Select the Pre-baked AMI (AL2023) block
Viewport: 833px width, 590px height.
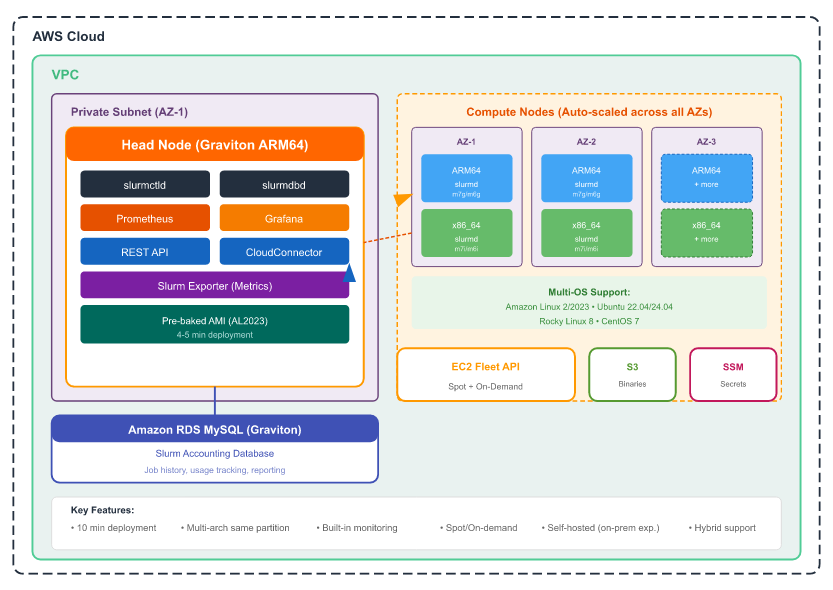(x=215, y=324)
